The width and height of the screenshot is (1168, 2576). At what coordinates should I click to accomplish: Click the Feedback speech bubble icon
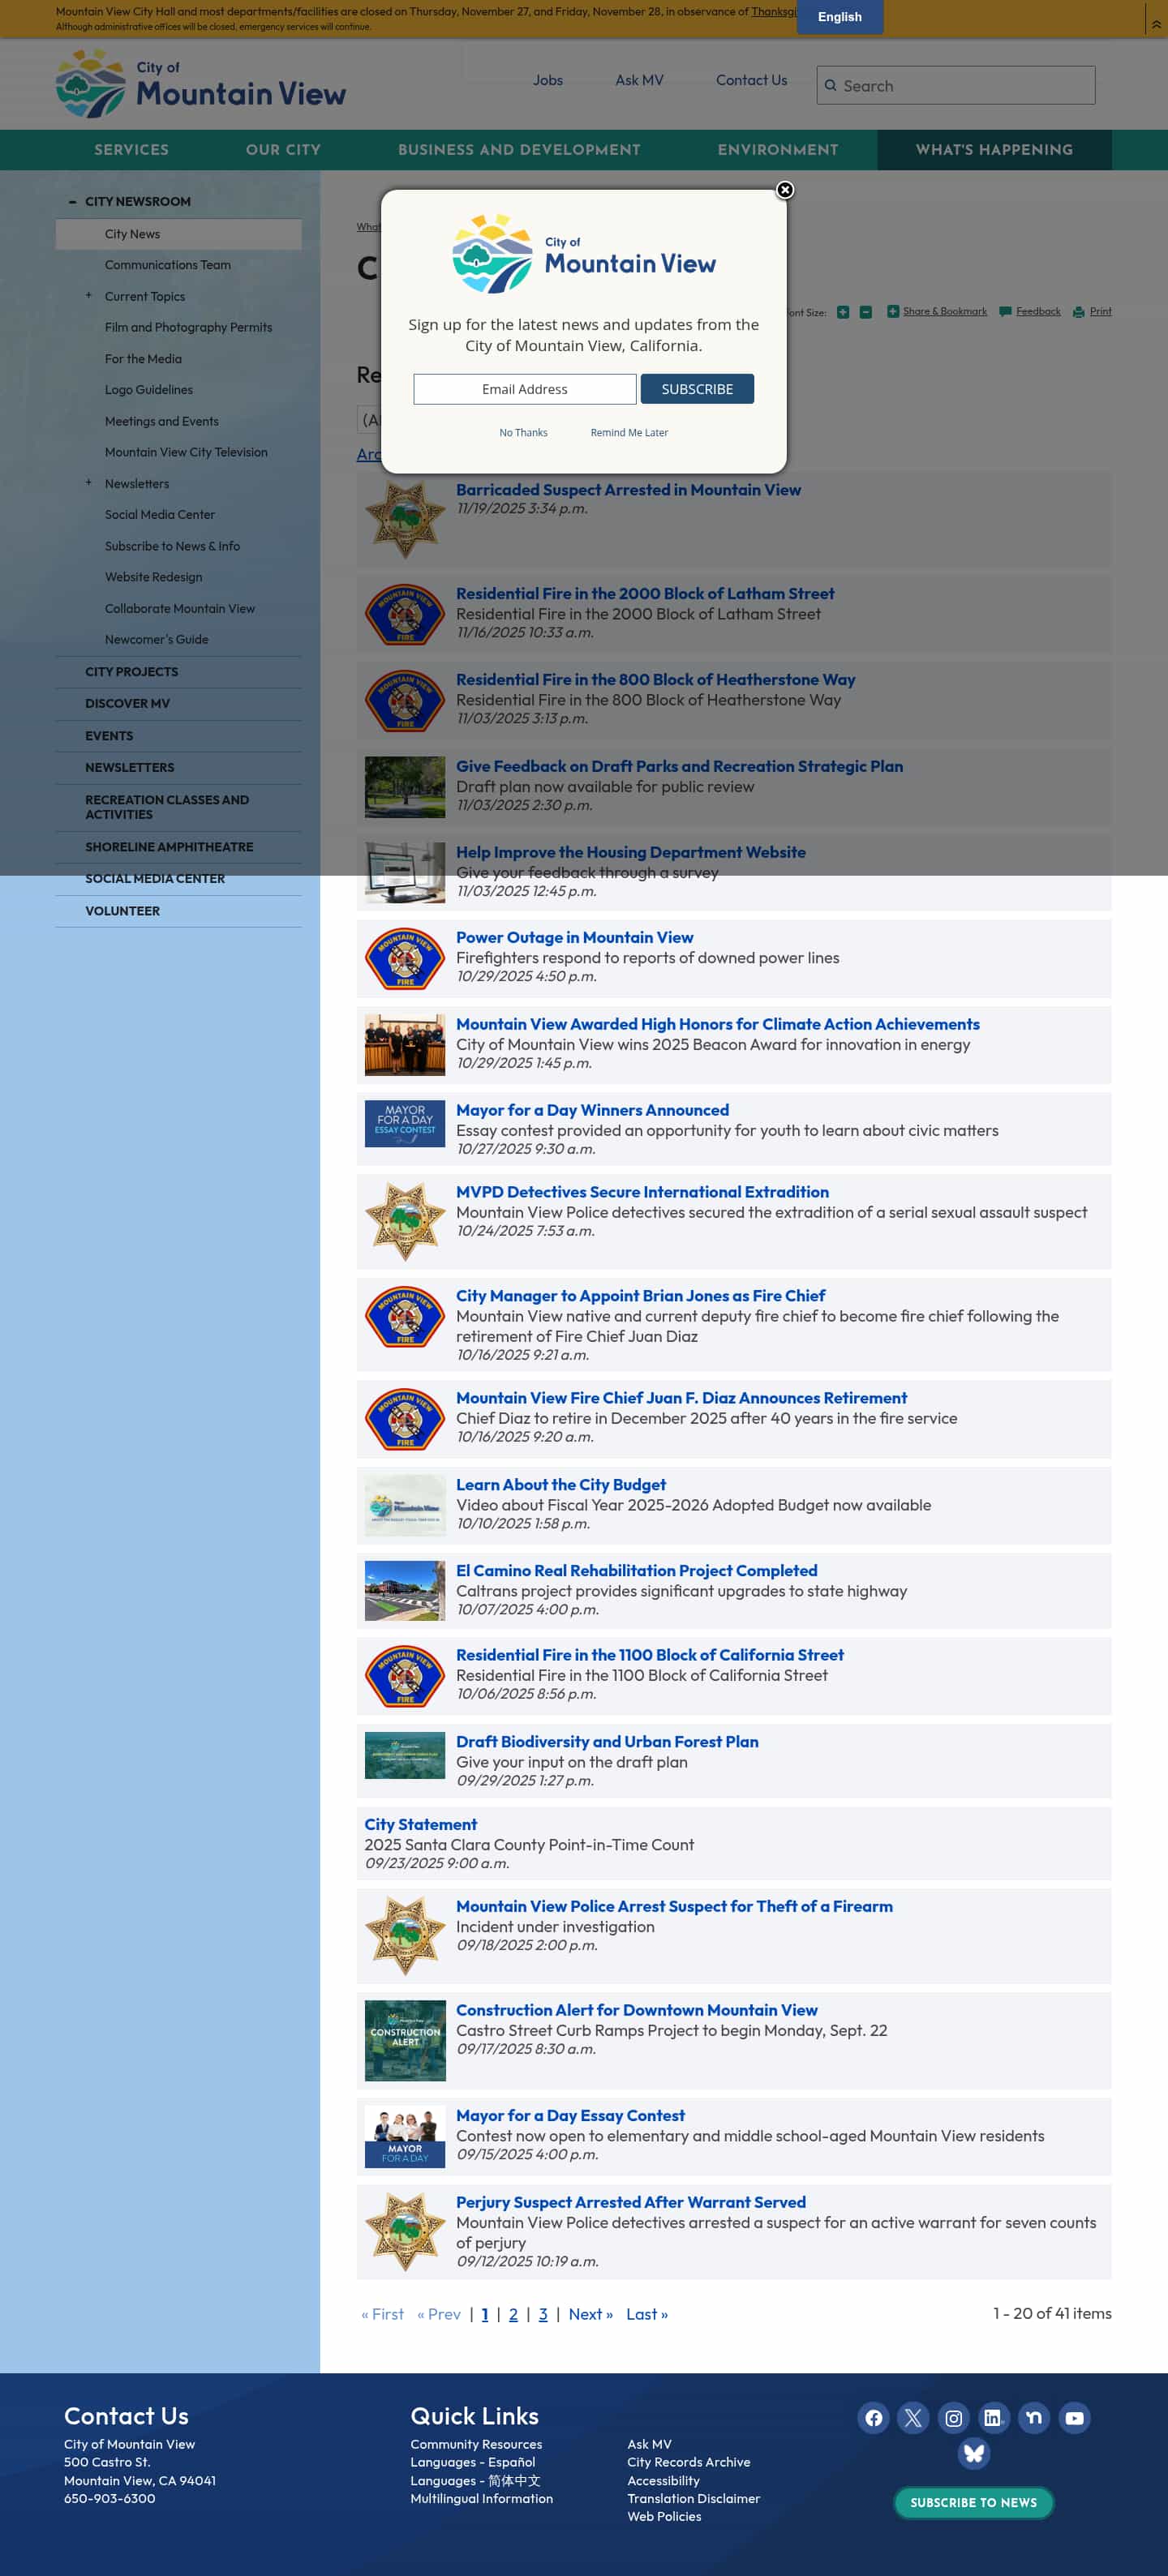1005,311
